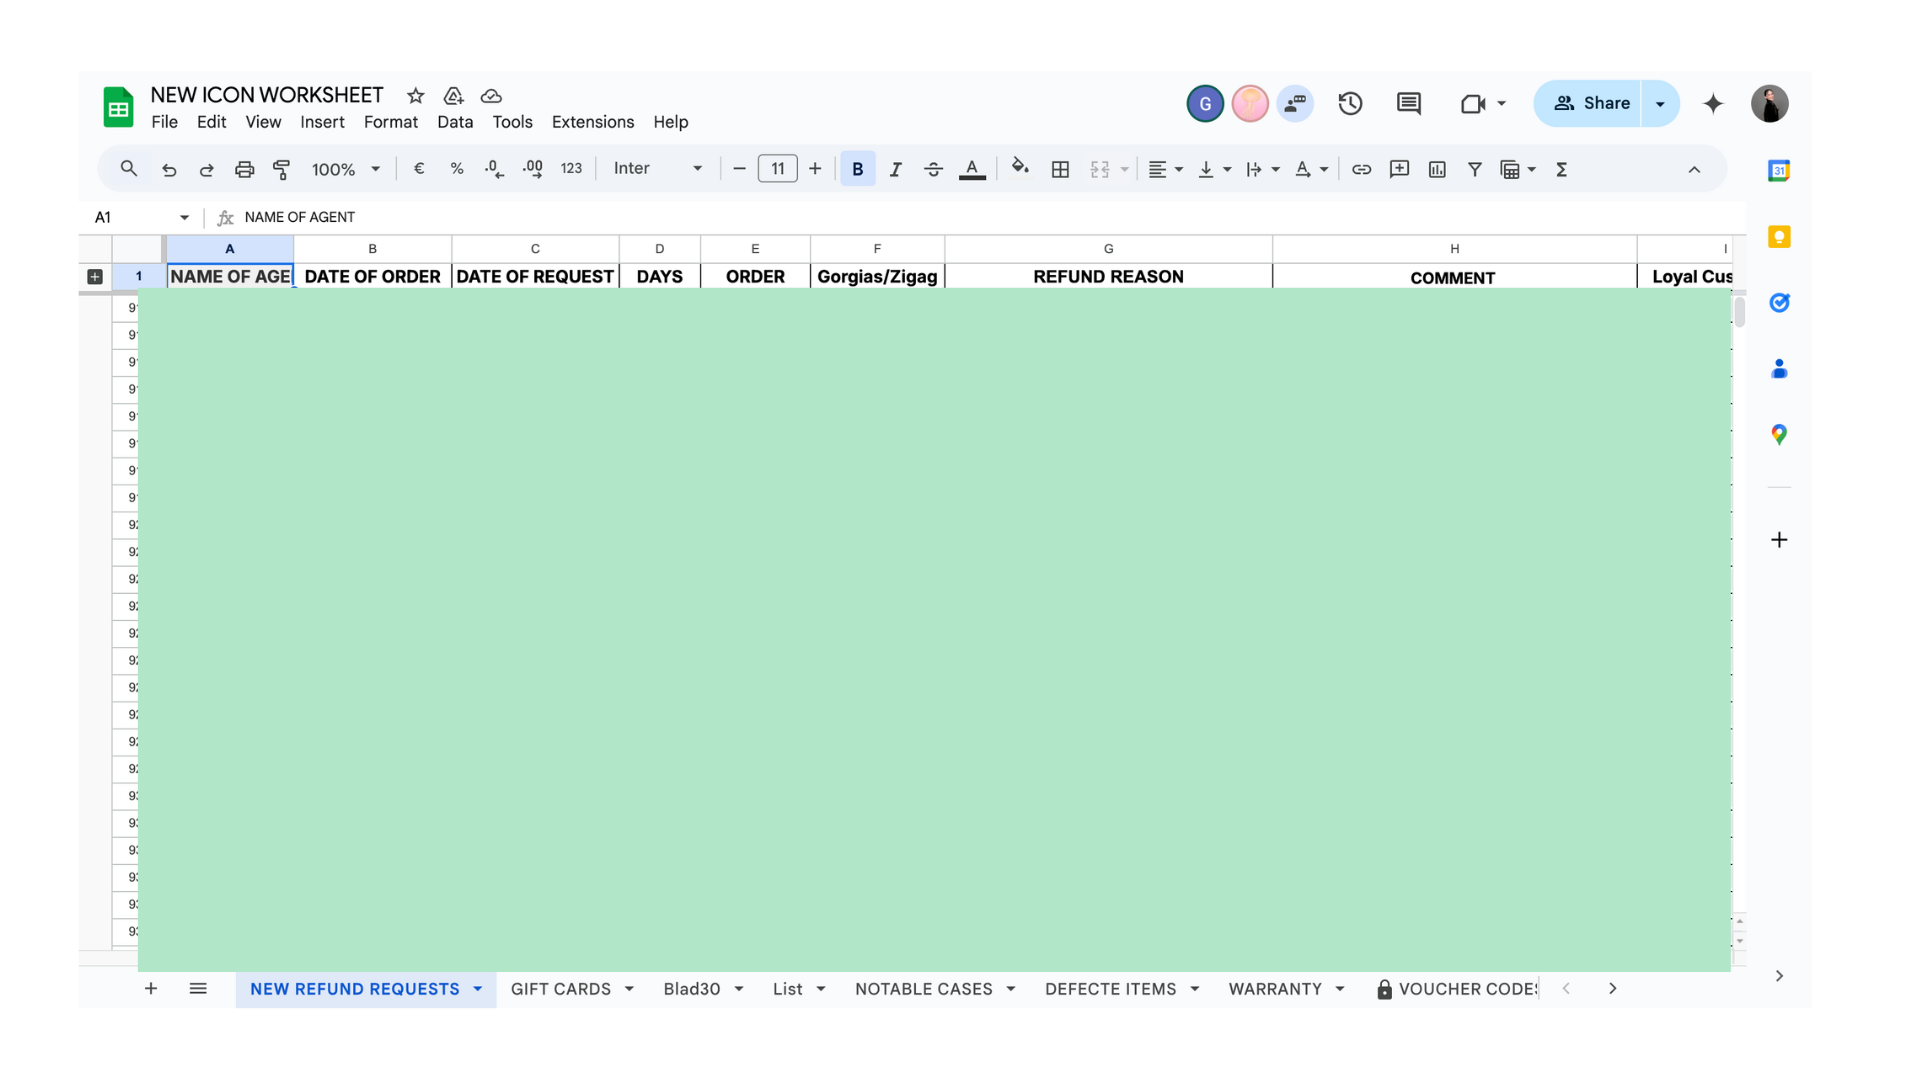This screenshot has height=1080, width=1920.
Task: Switch to GIFT CARDS sheet tab
Action: click(x=560, y=989)
